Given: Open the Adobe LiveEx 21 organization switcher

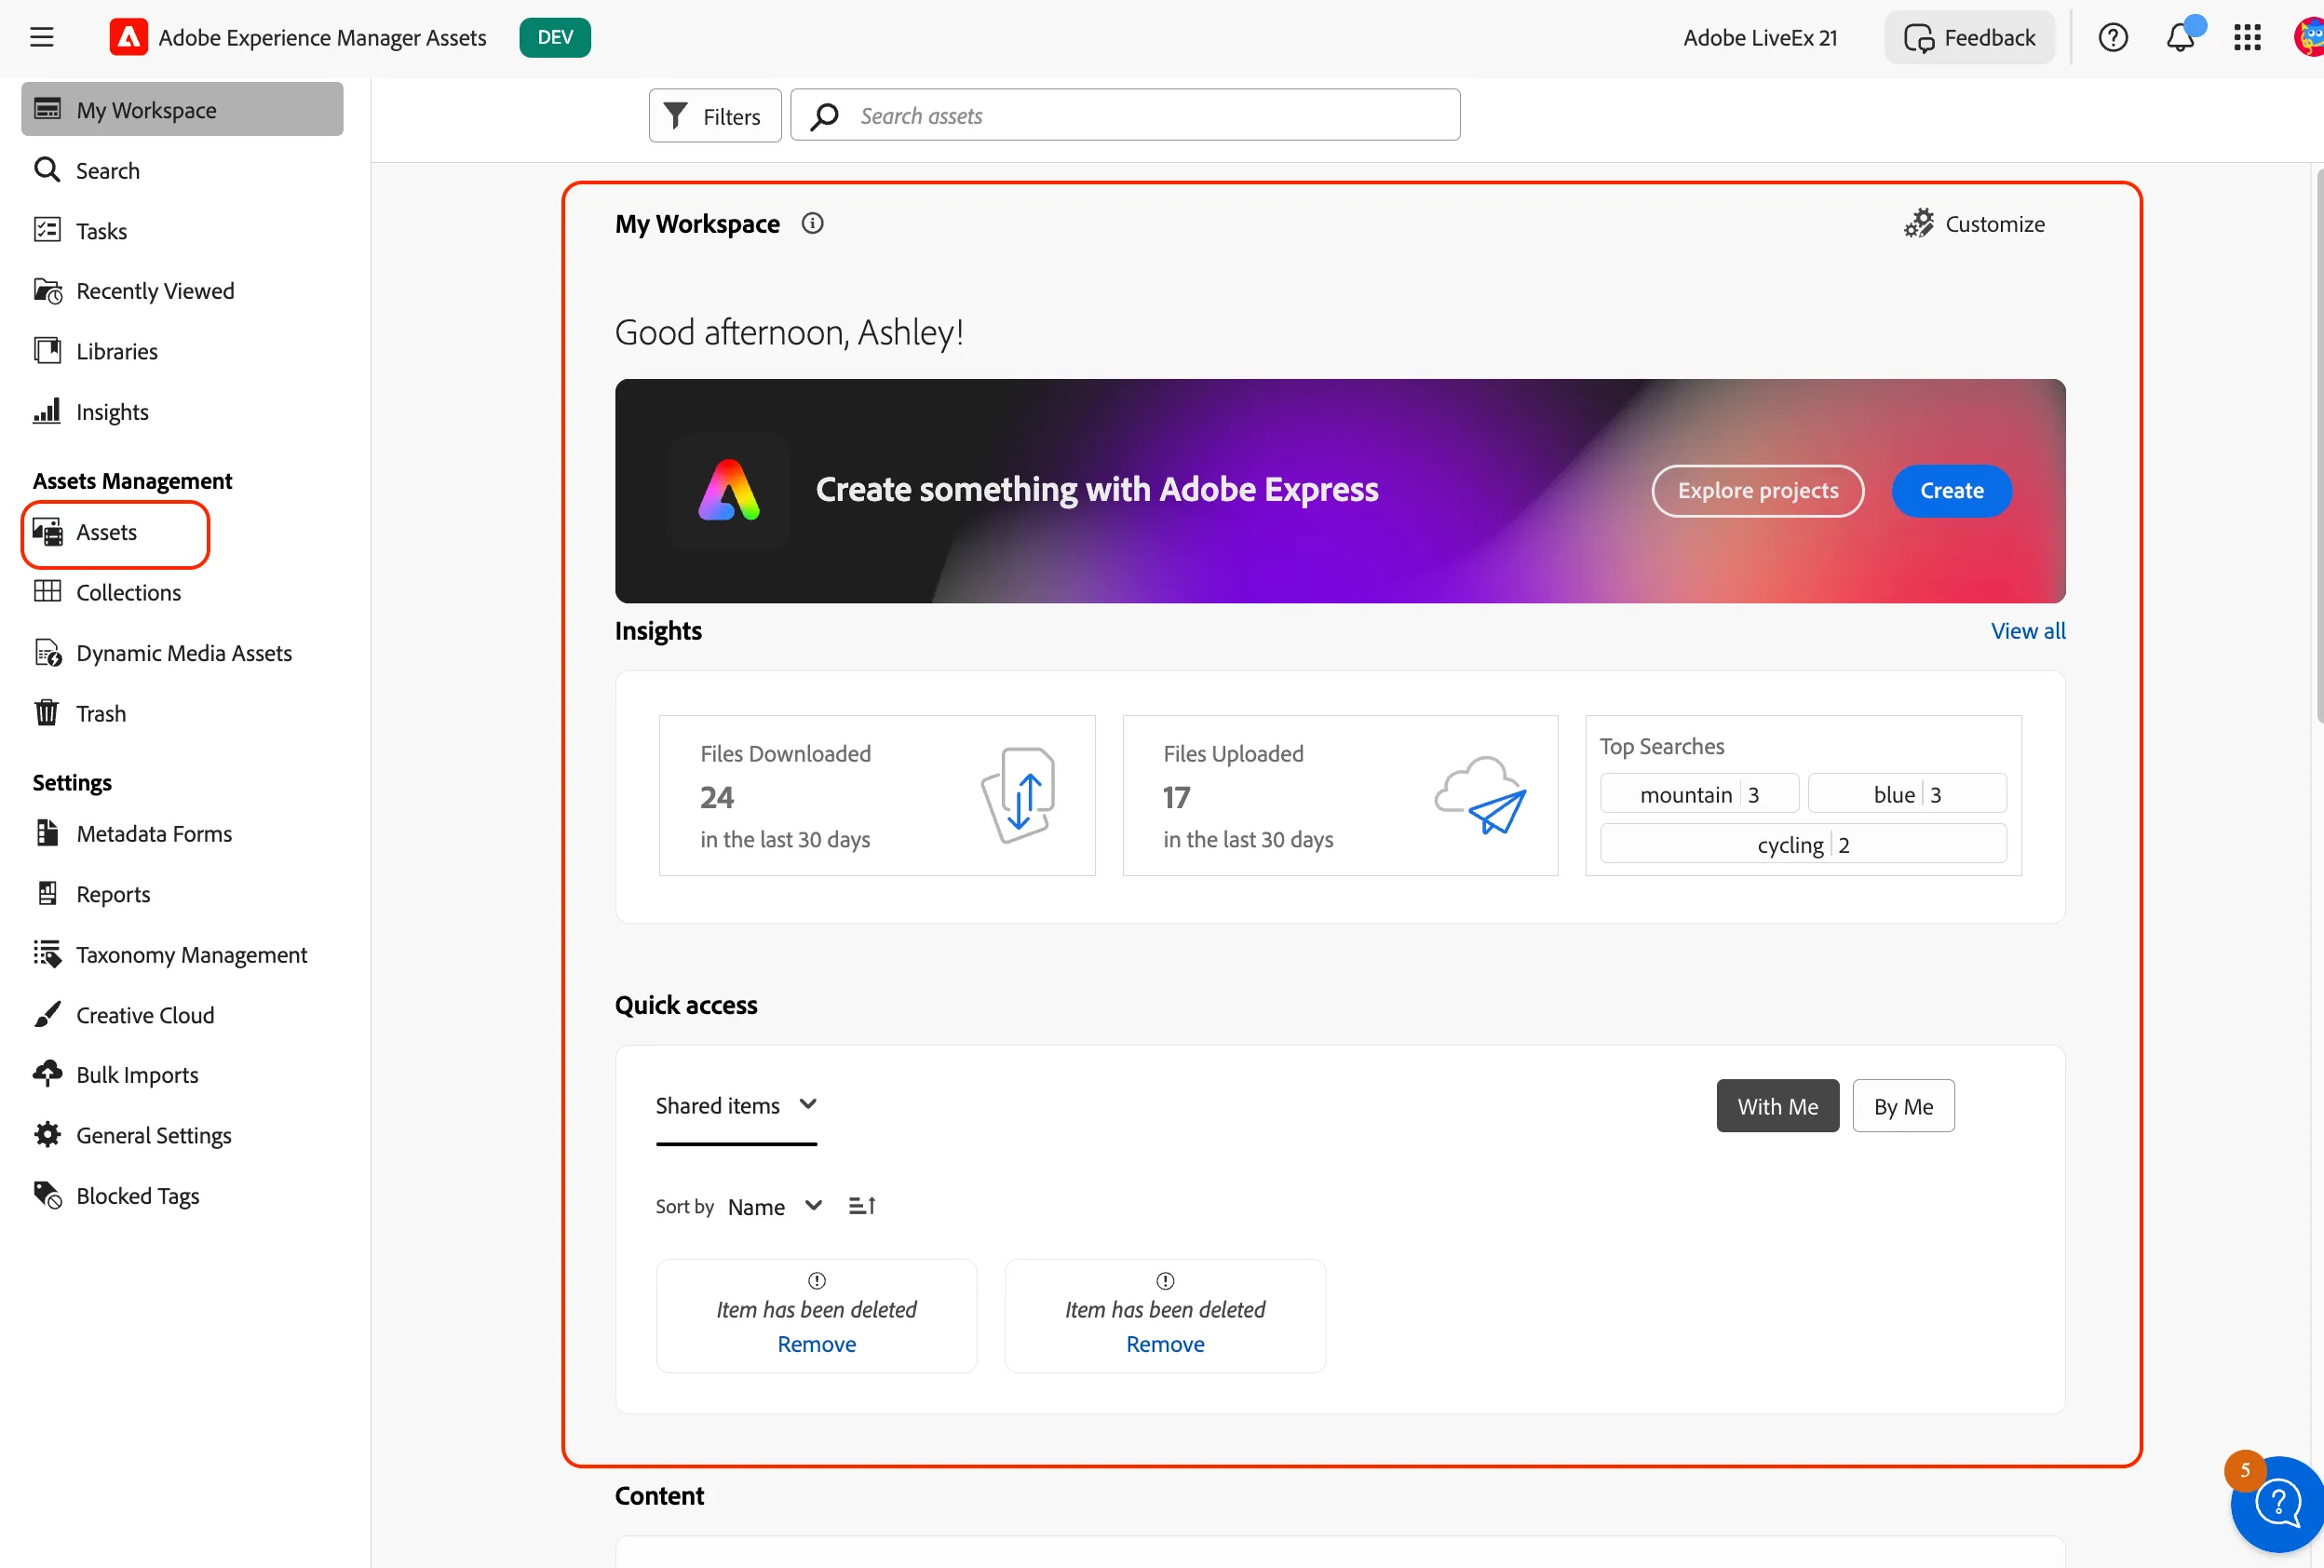Looking at the screenshot, I should [1760, 38].
